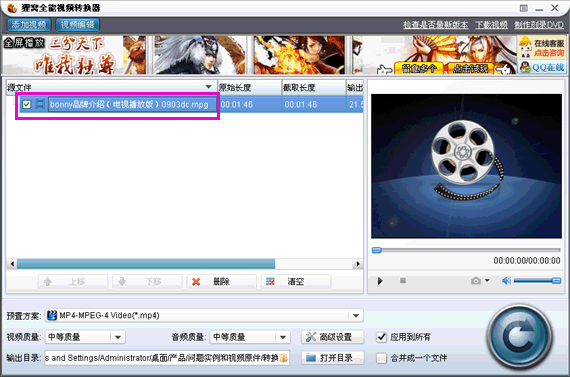Click the 截取长度 column header
Image resolution: width=570 pixels, height=377 pixels.
click(314, 88)
